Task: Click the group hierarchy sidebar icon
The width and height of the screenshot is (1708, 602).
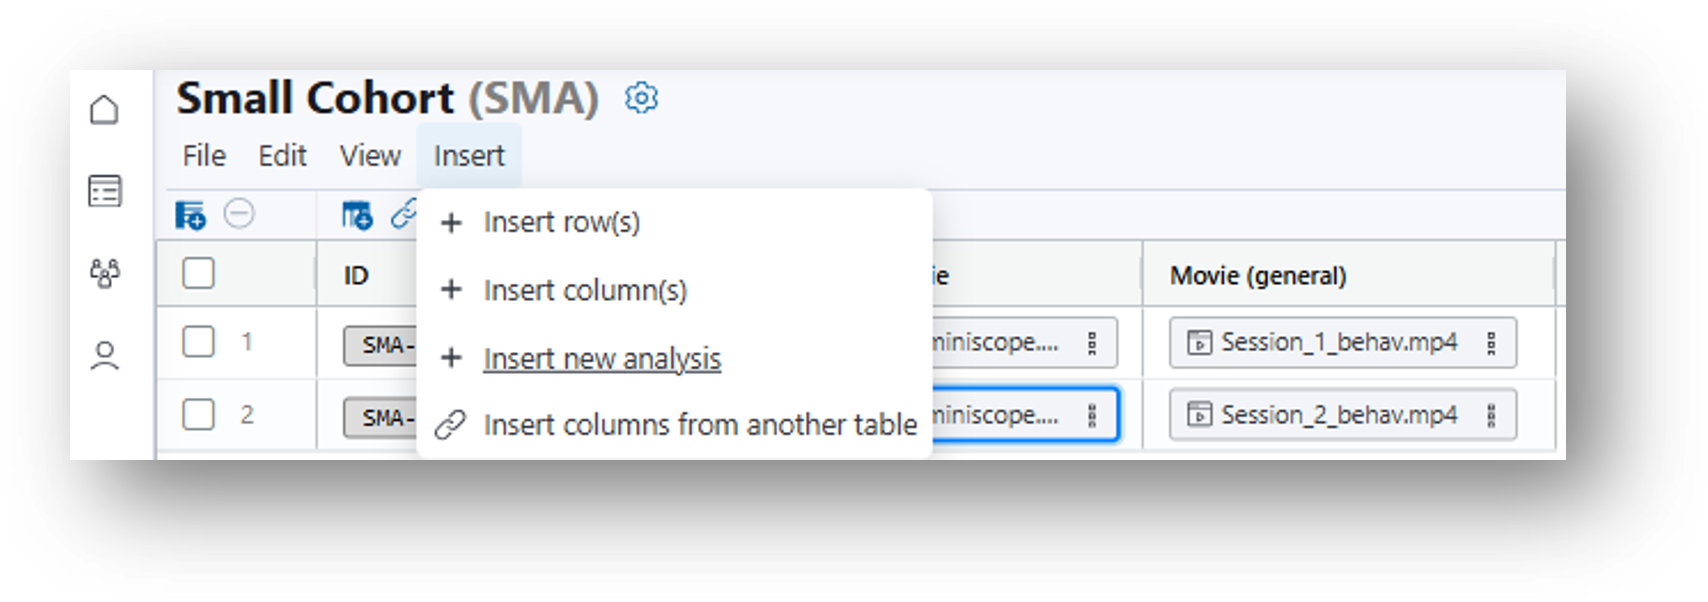Action: pos(105,273)
